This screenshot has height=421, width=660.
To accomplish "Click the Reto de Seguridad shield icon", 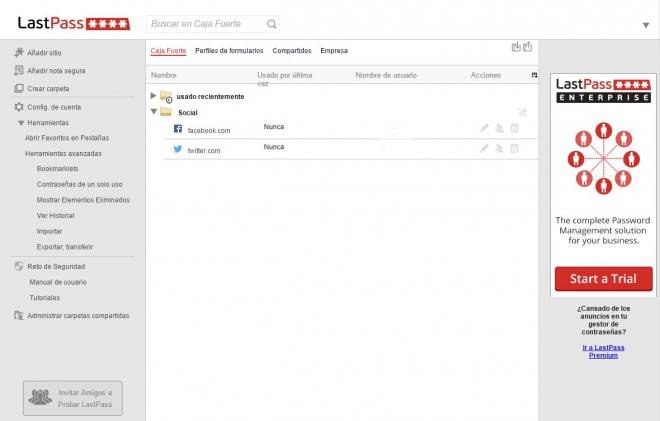I will tap(19, 266).
